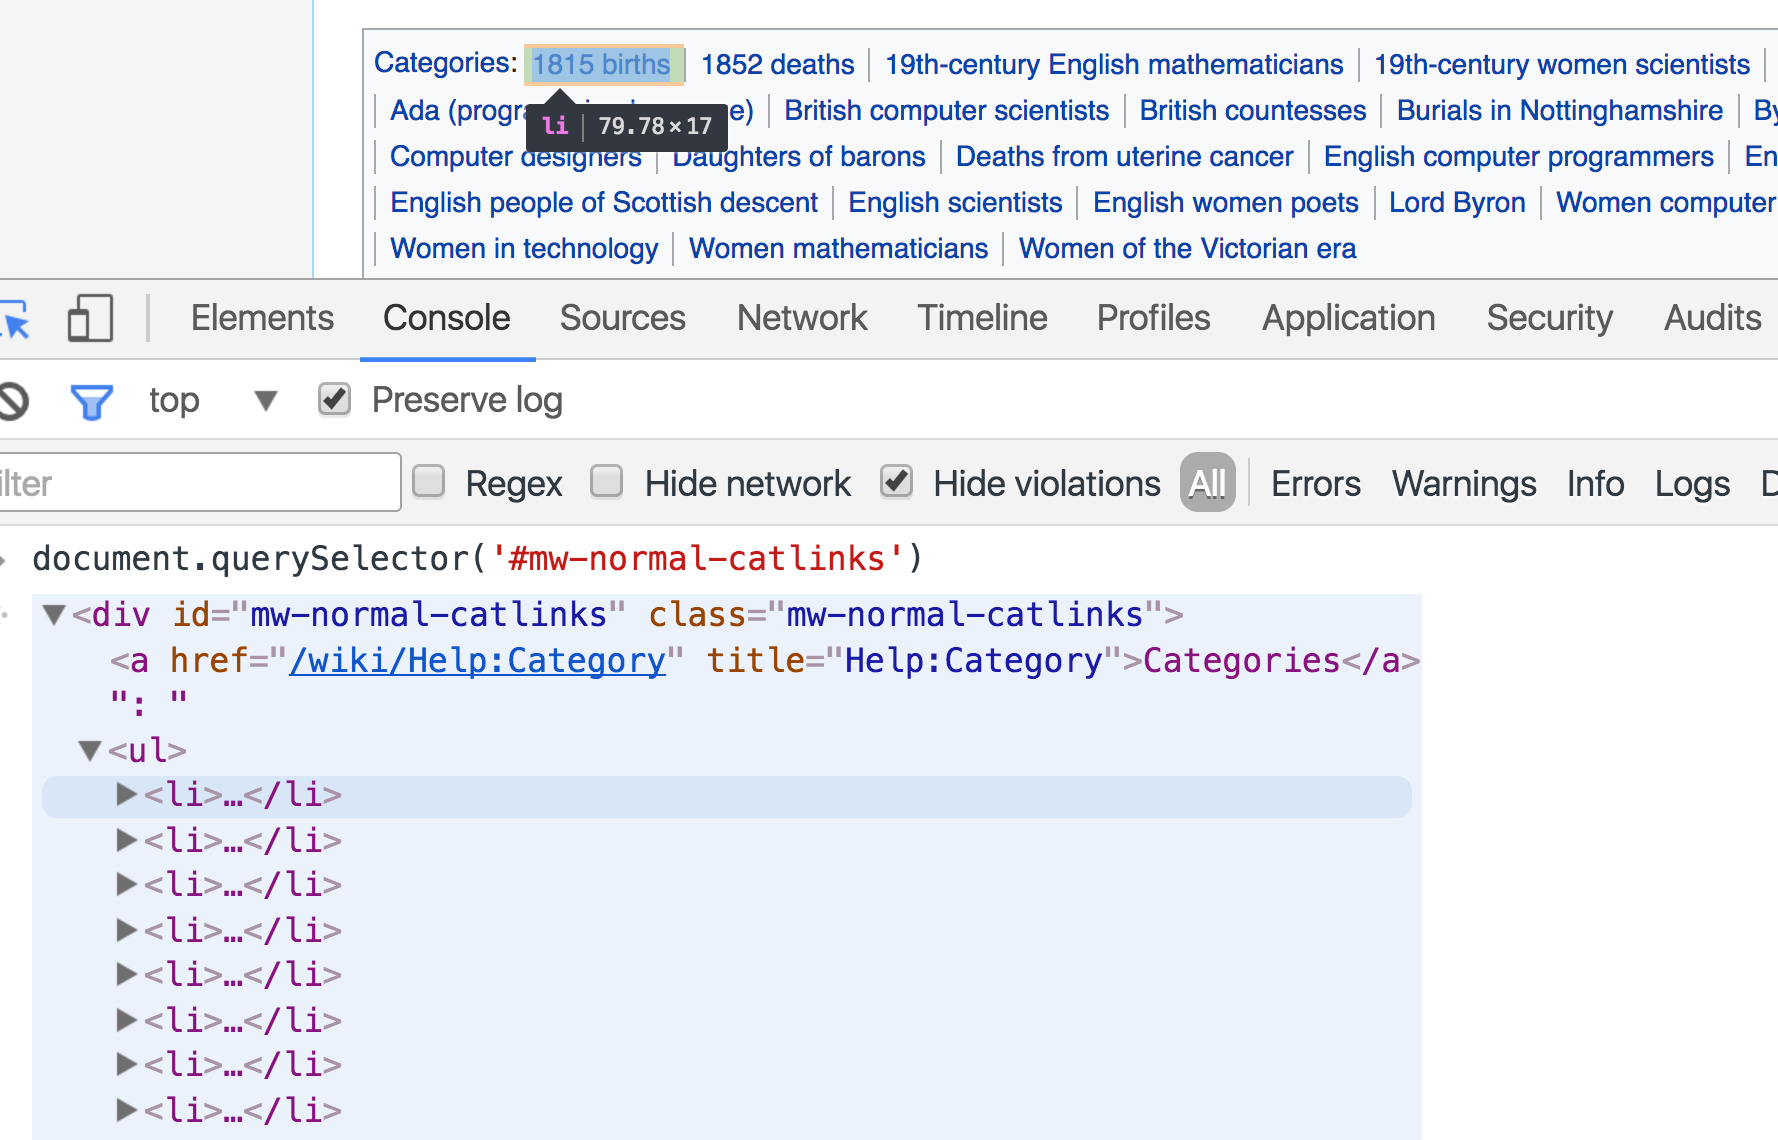Click the All log-level button
The width and height of the screenshot is (1778, 1140).
(x=1207, y=482)
